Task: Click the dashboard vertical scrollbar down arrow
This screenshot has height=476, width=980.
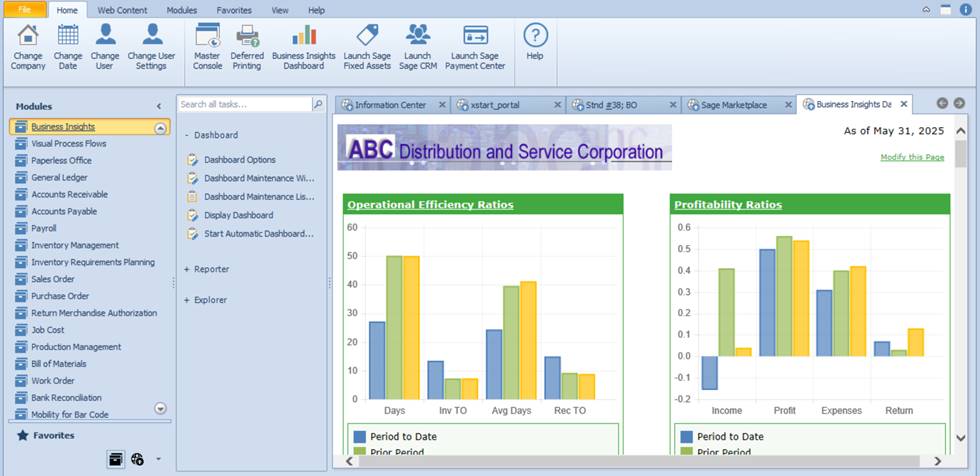Action: click(x=961, y=439)
